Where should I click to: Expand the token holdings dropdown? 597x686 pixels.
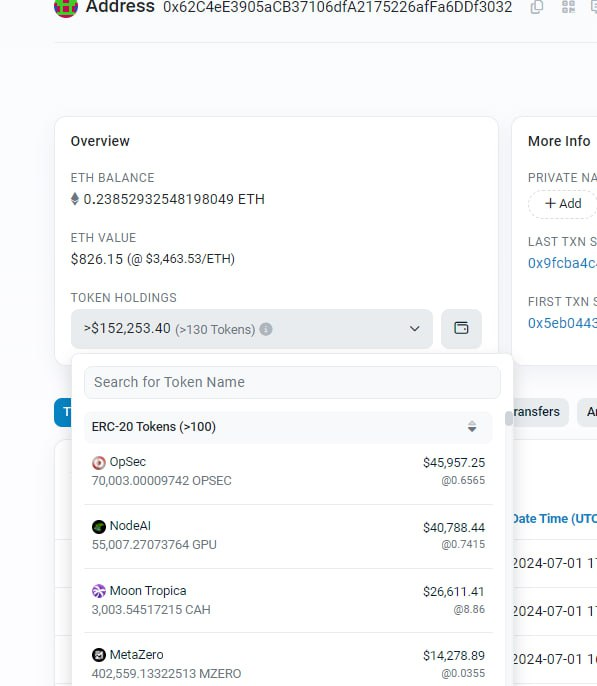(252, 329)
